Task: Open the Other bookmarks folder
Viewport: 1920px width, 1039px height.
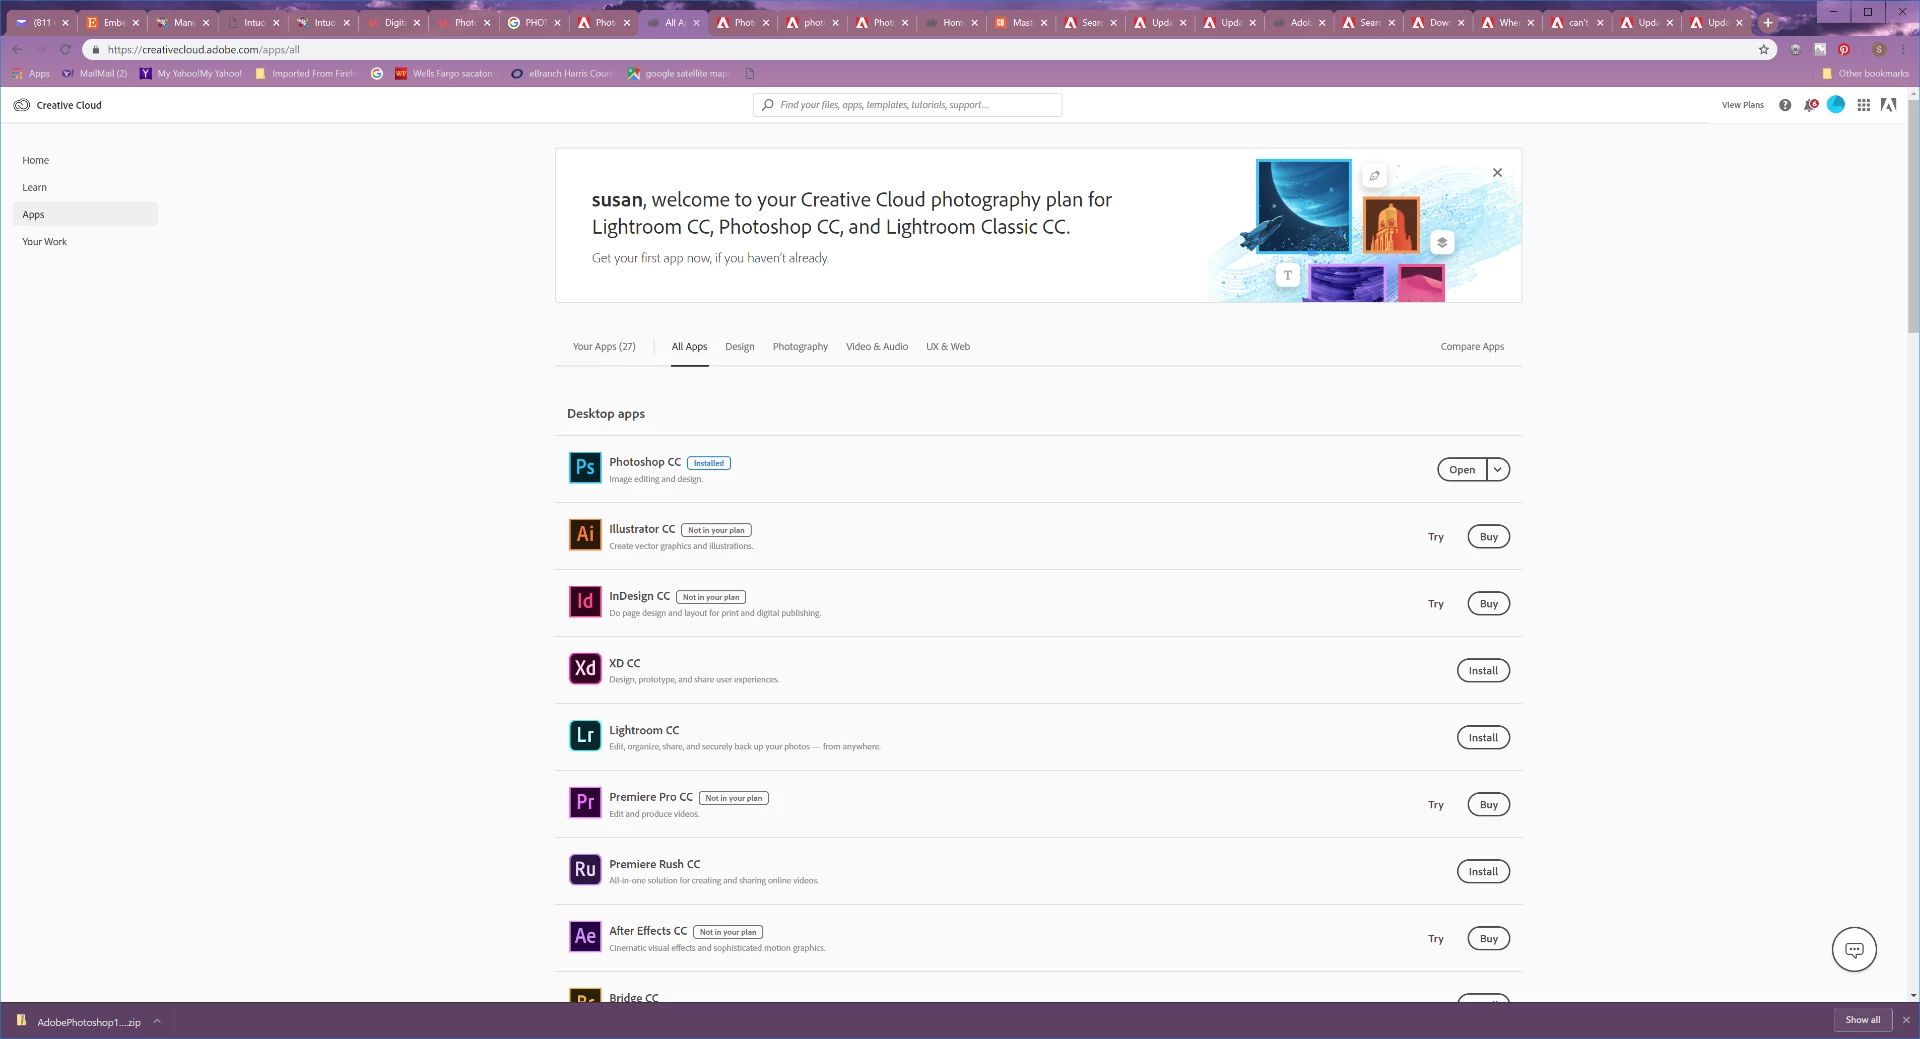Action: 1865,74
